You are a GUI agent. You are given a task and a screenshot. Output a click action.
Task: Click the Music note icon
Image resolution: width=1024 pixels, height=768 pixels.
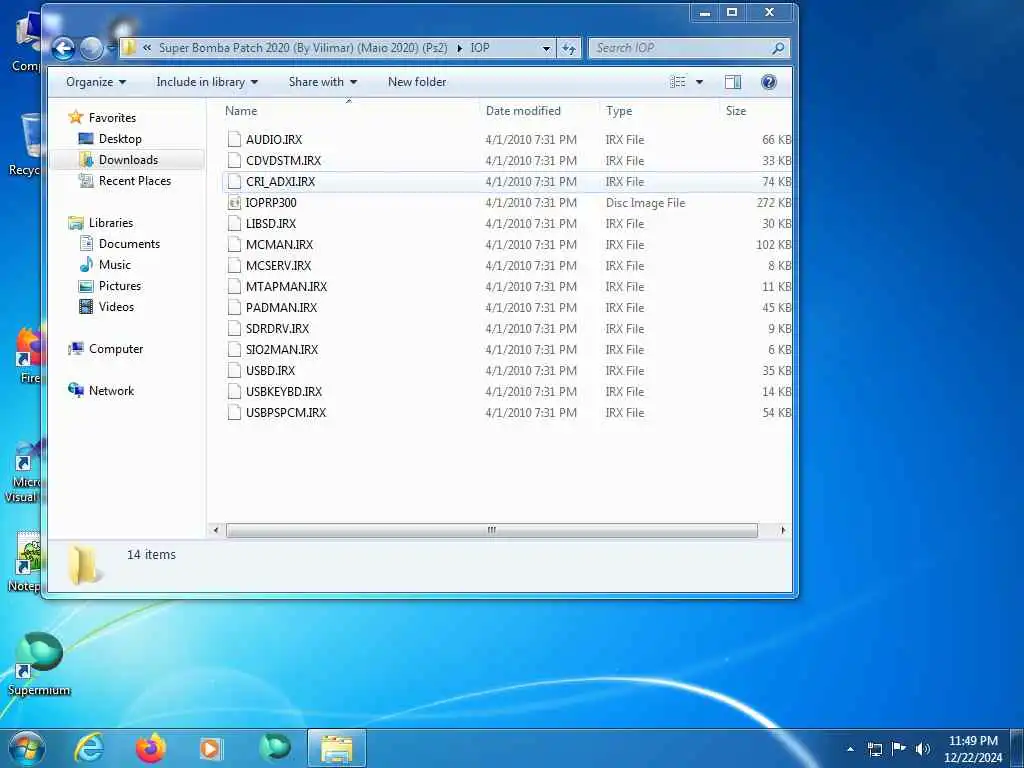coord(86,264)
